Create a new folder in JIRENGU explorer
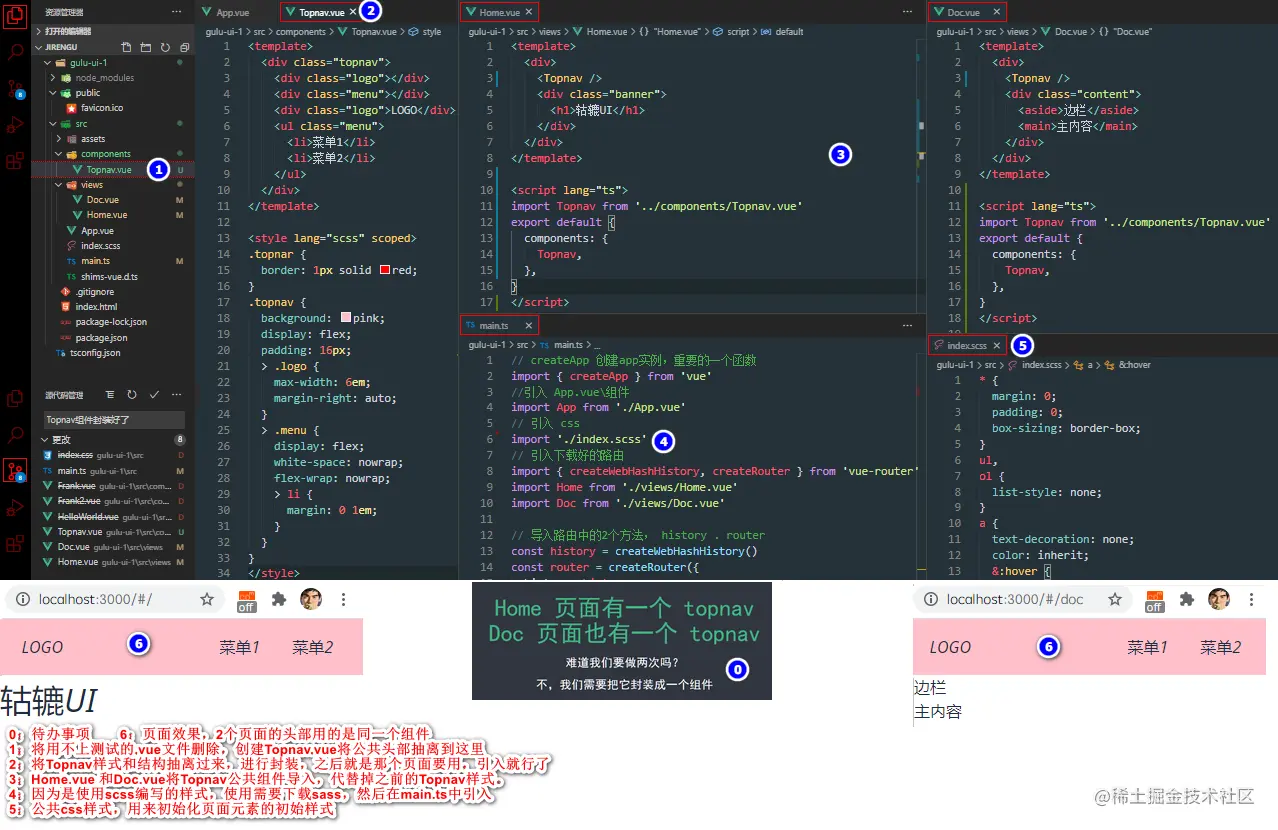1278x830 pixels. (145, 47)
